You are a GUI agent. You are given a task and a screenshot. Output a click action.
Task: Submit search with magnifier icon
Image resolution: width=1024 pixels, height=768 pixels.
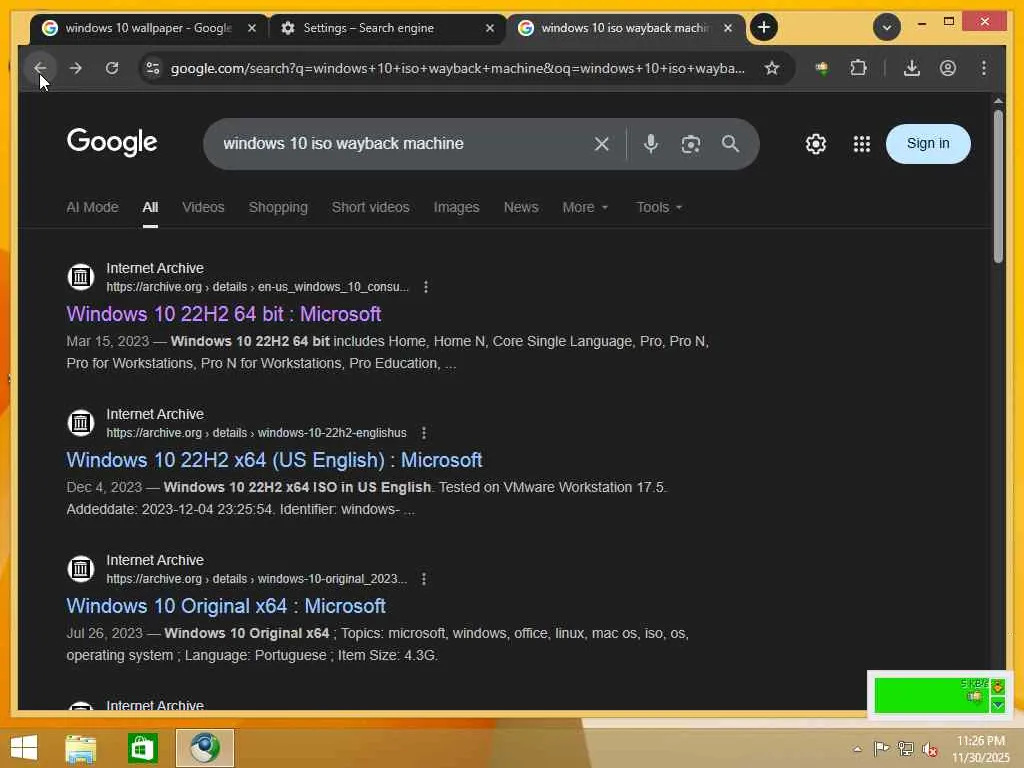coord(730,144)
